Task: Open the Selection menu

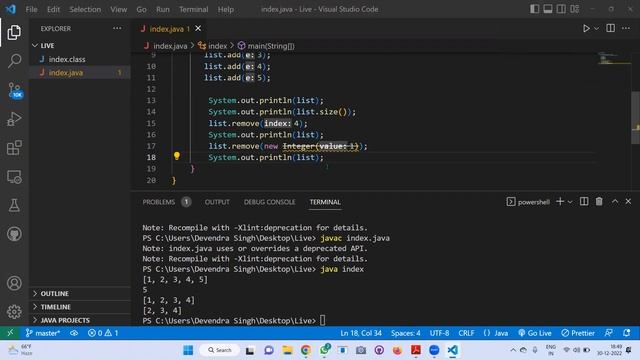Action: pyautogui.click(x=85, y=9)
